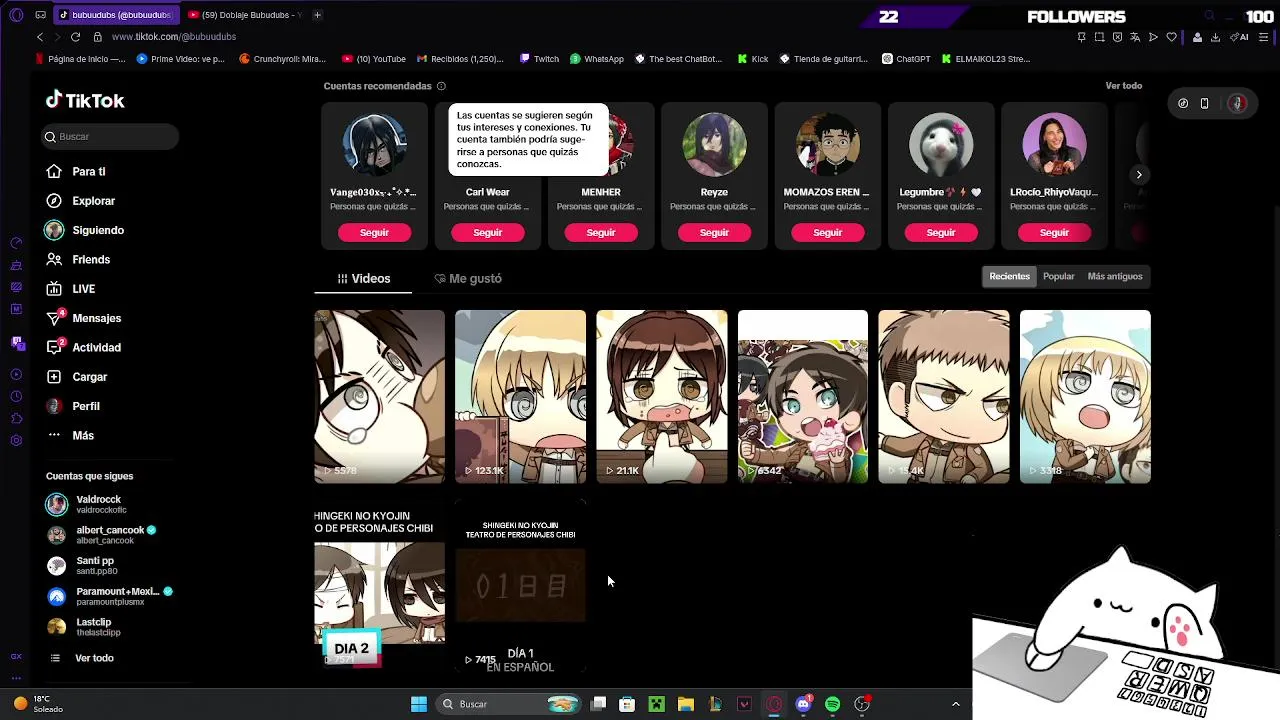Go back in the browser
The image size is (1280, 720).
pos(40,37)
